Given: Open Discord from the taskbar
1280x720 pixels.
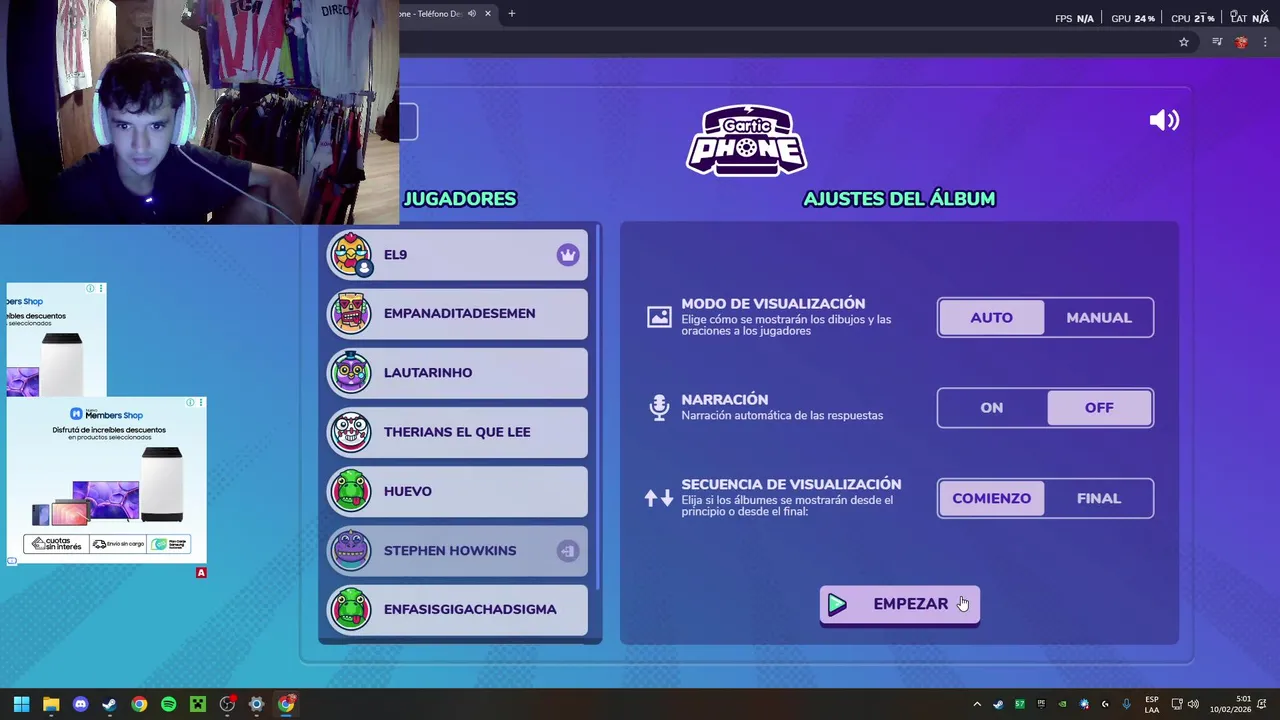Looking at the screenshot, I should tap(80, 704).
